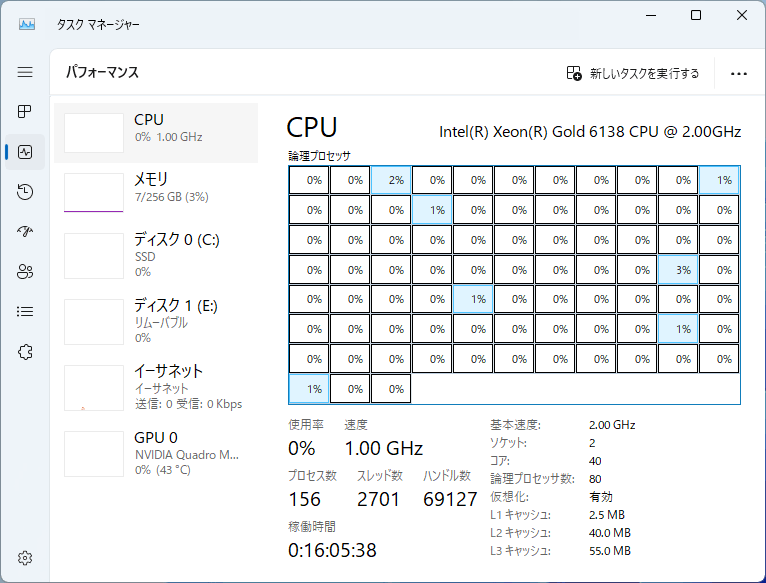Click the CPU mini graph thumbnail

point(94,133)
